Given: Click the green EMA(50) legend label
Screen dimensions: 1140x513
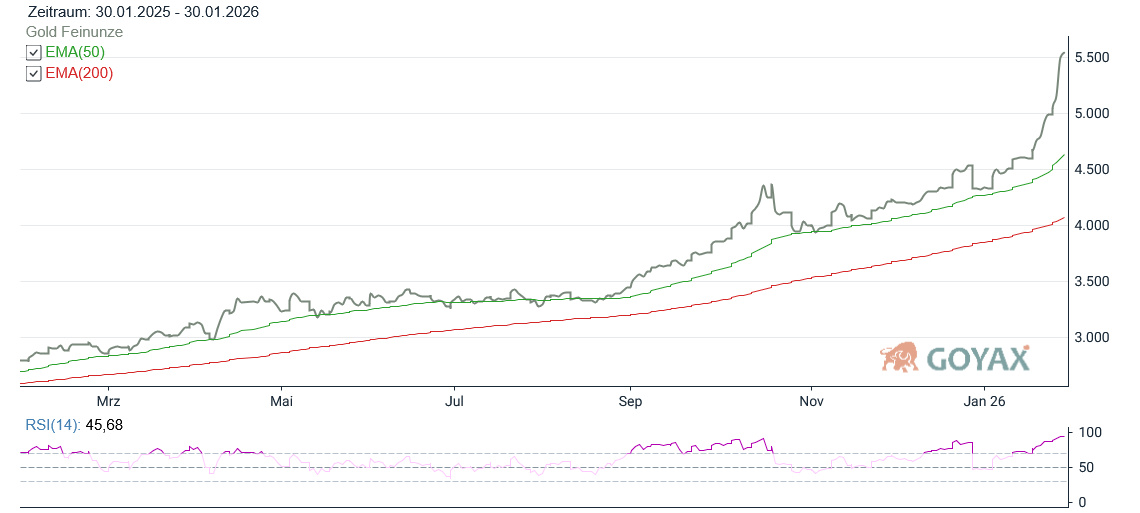Looking at the screenshot, I should [x=75, y=52].
